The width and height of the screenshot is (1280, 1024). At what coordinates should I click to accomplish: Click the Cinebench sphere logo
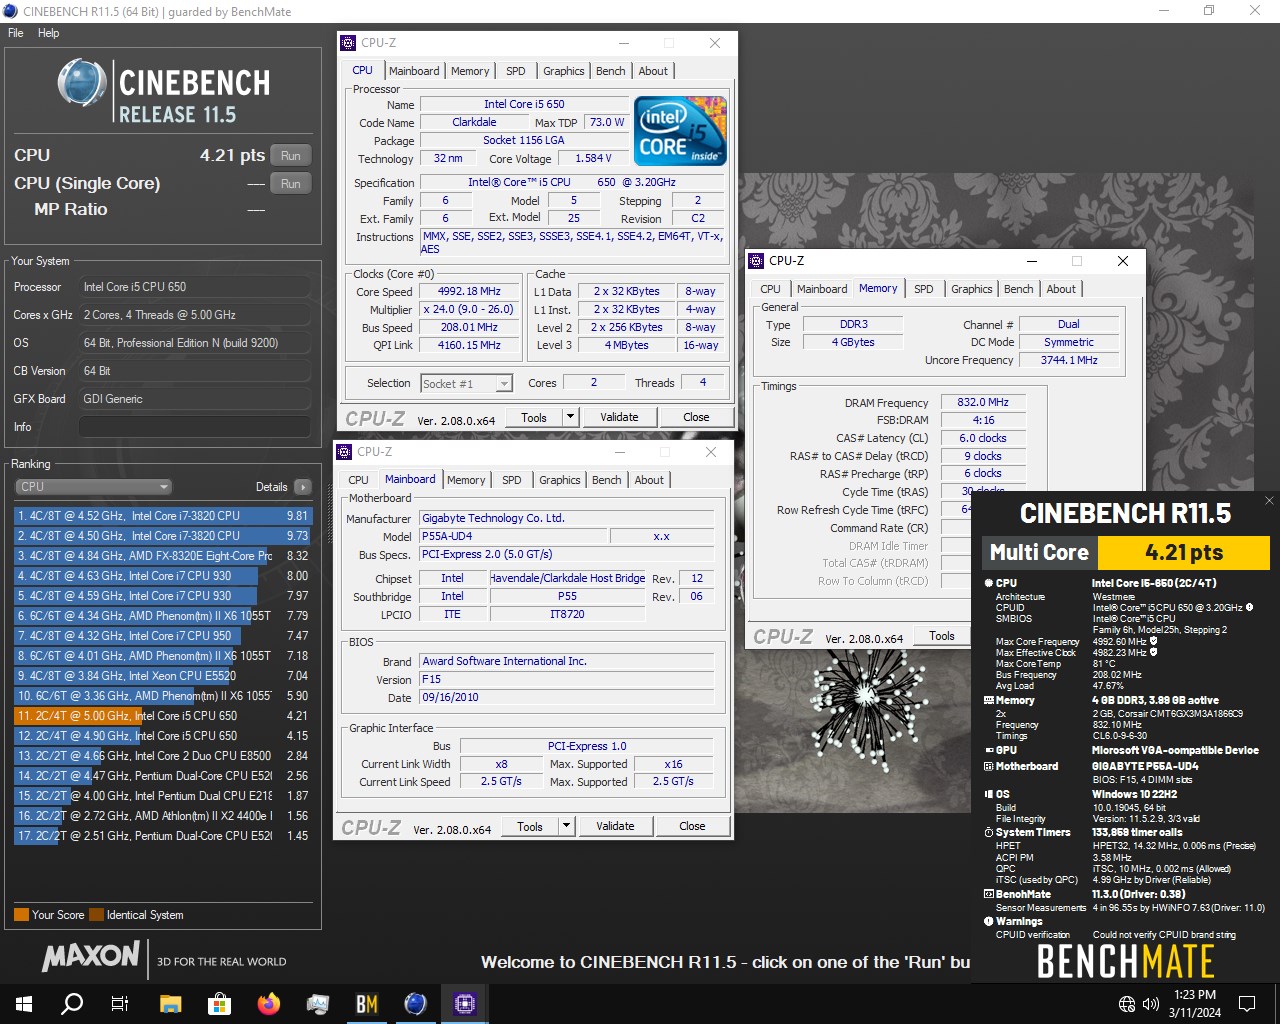point(82,83)
